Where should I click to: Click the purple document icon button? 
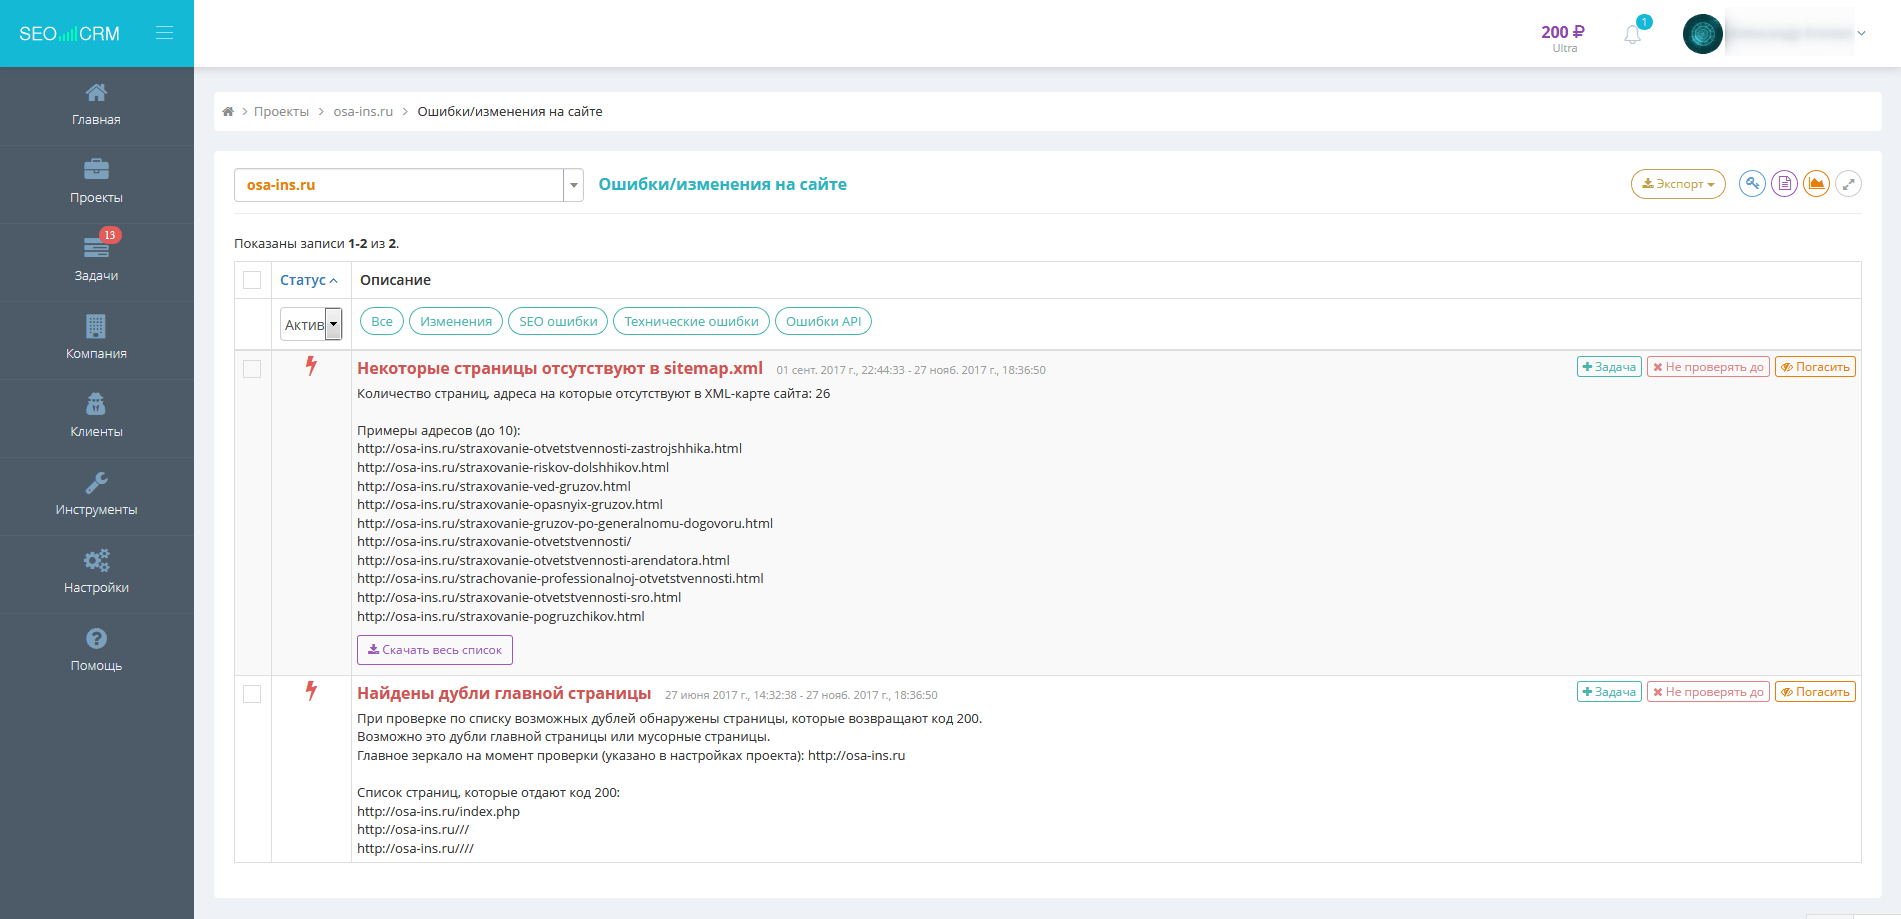click(1784, 184)
